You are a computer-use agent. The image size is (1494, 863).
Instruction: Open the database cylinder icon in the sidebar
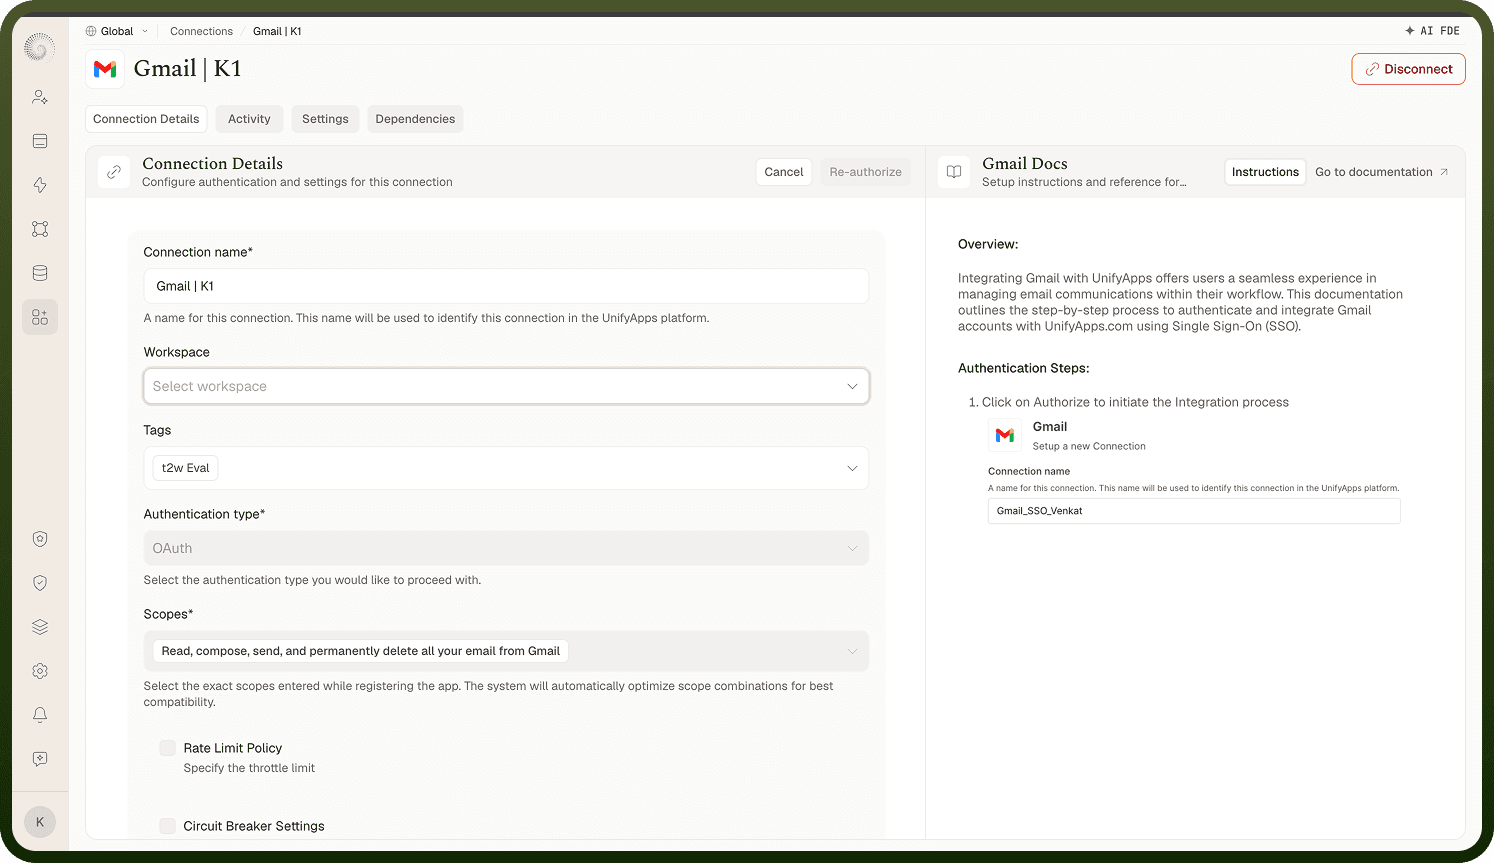pyautogui.click(x=40, y=273)
